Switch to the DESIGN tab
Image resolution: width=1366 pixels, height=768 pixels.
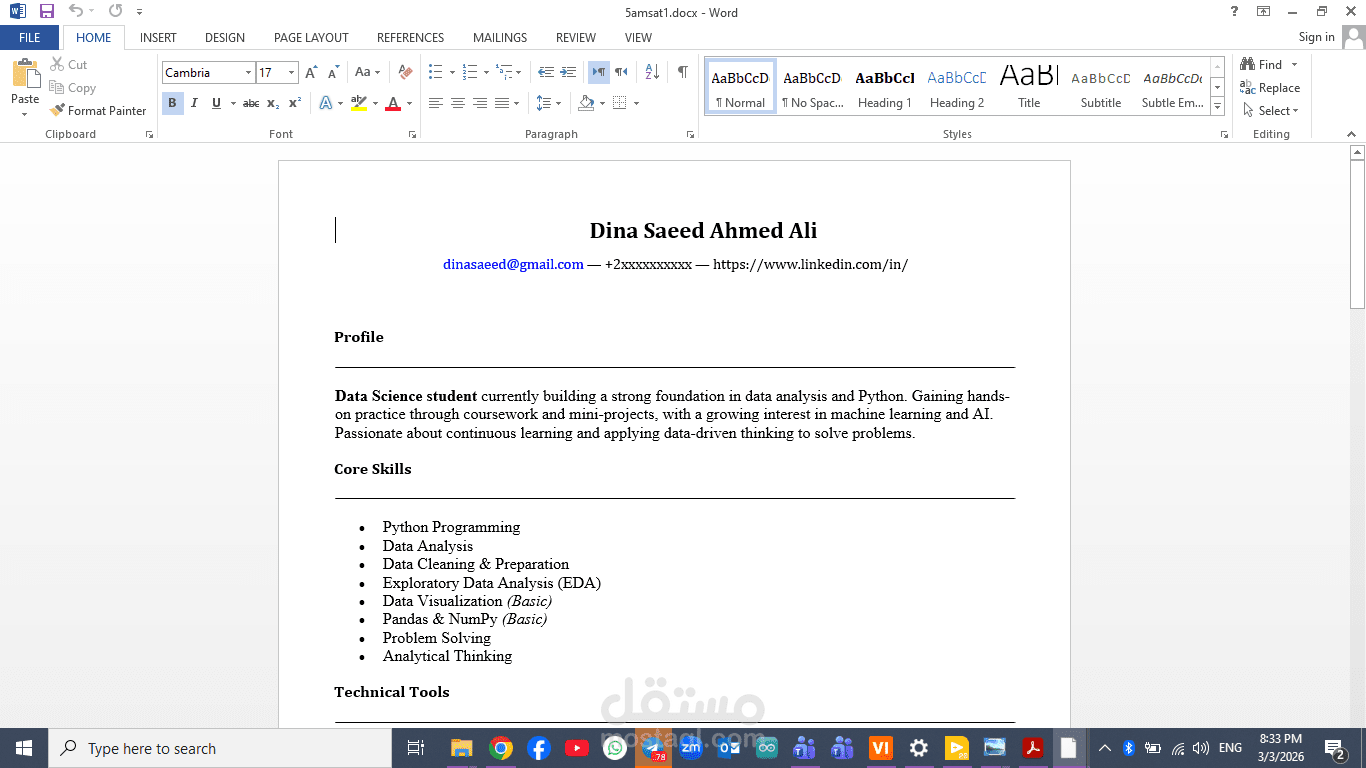[x=225, y=37]
